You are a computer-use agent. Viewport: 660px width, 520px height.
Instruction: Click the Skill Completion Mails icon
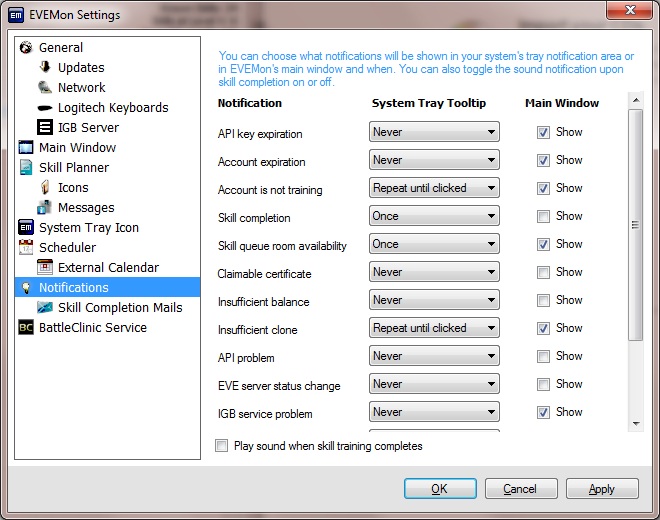coord(45,307)
